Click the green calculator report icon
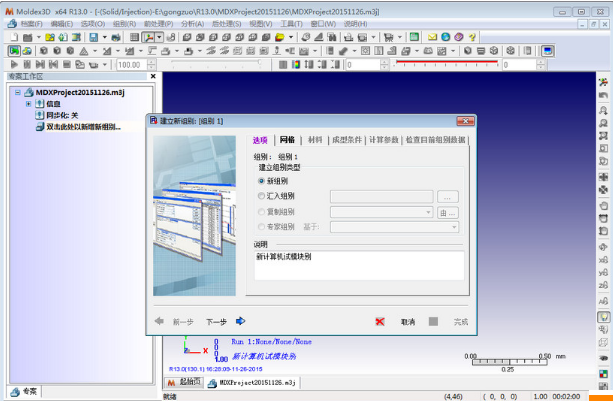Viewport: 613px width, 401px height. point(414,37)
